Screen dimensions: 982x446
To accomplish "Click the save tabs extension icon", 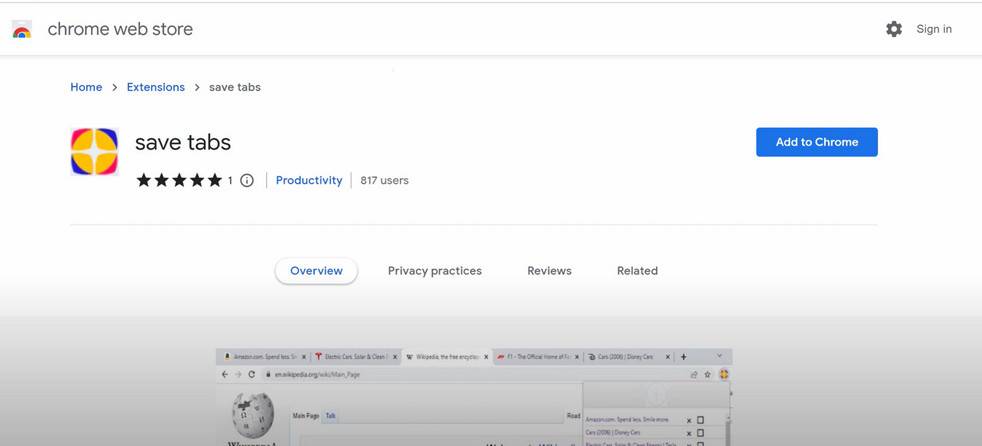I will pos(95,152).
